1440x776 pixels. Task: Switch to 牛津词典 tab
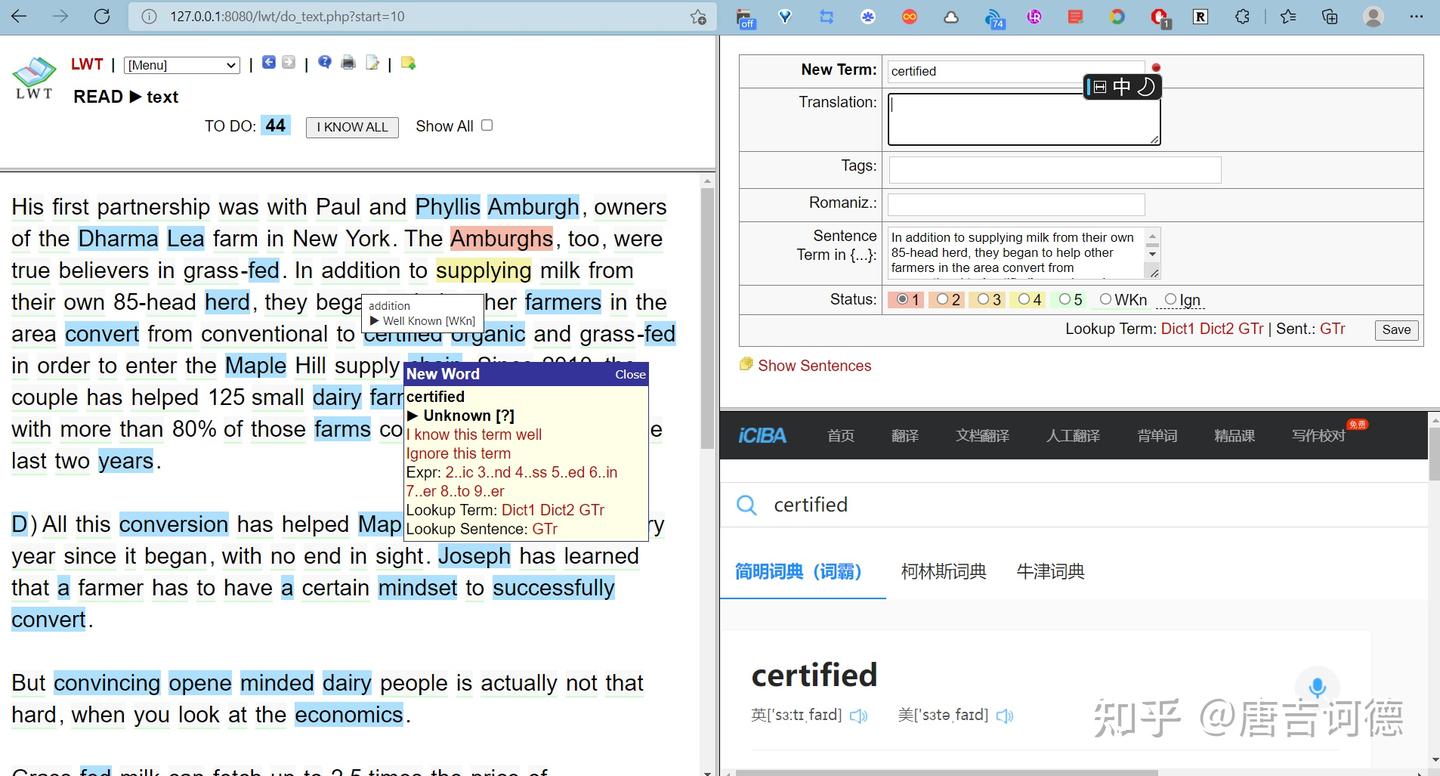pos(1050,571)
